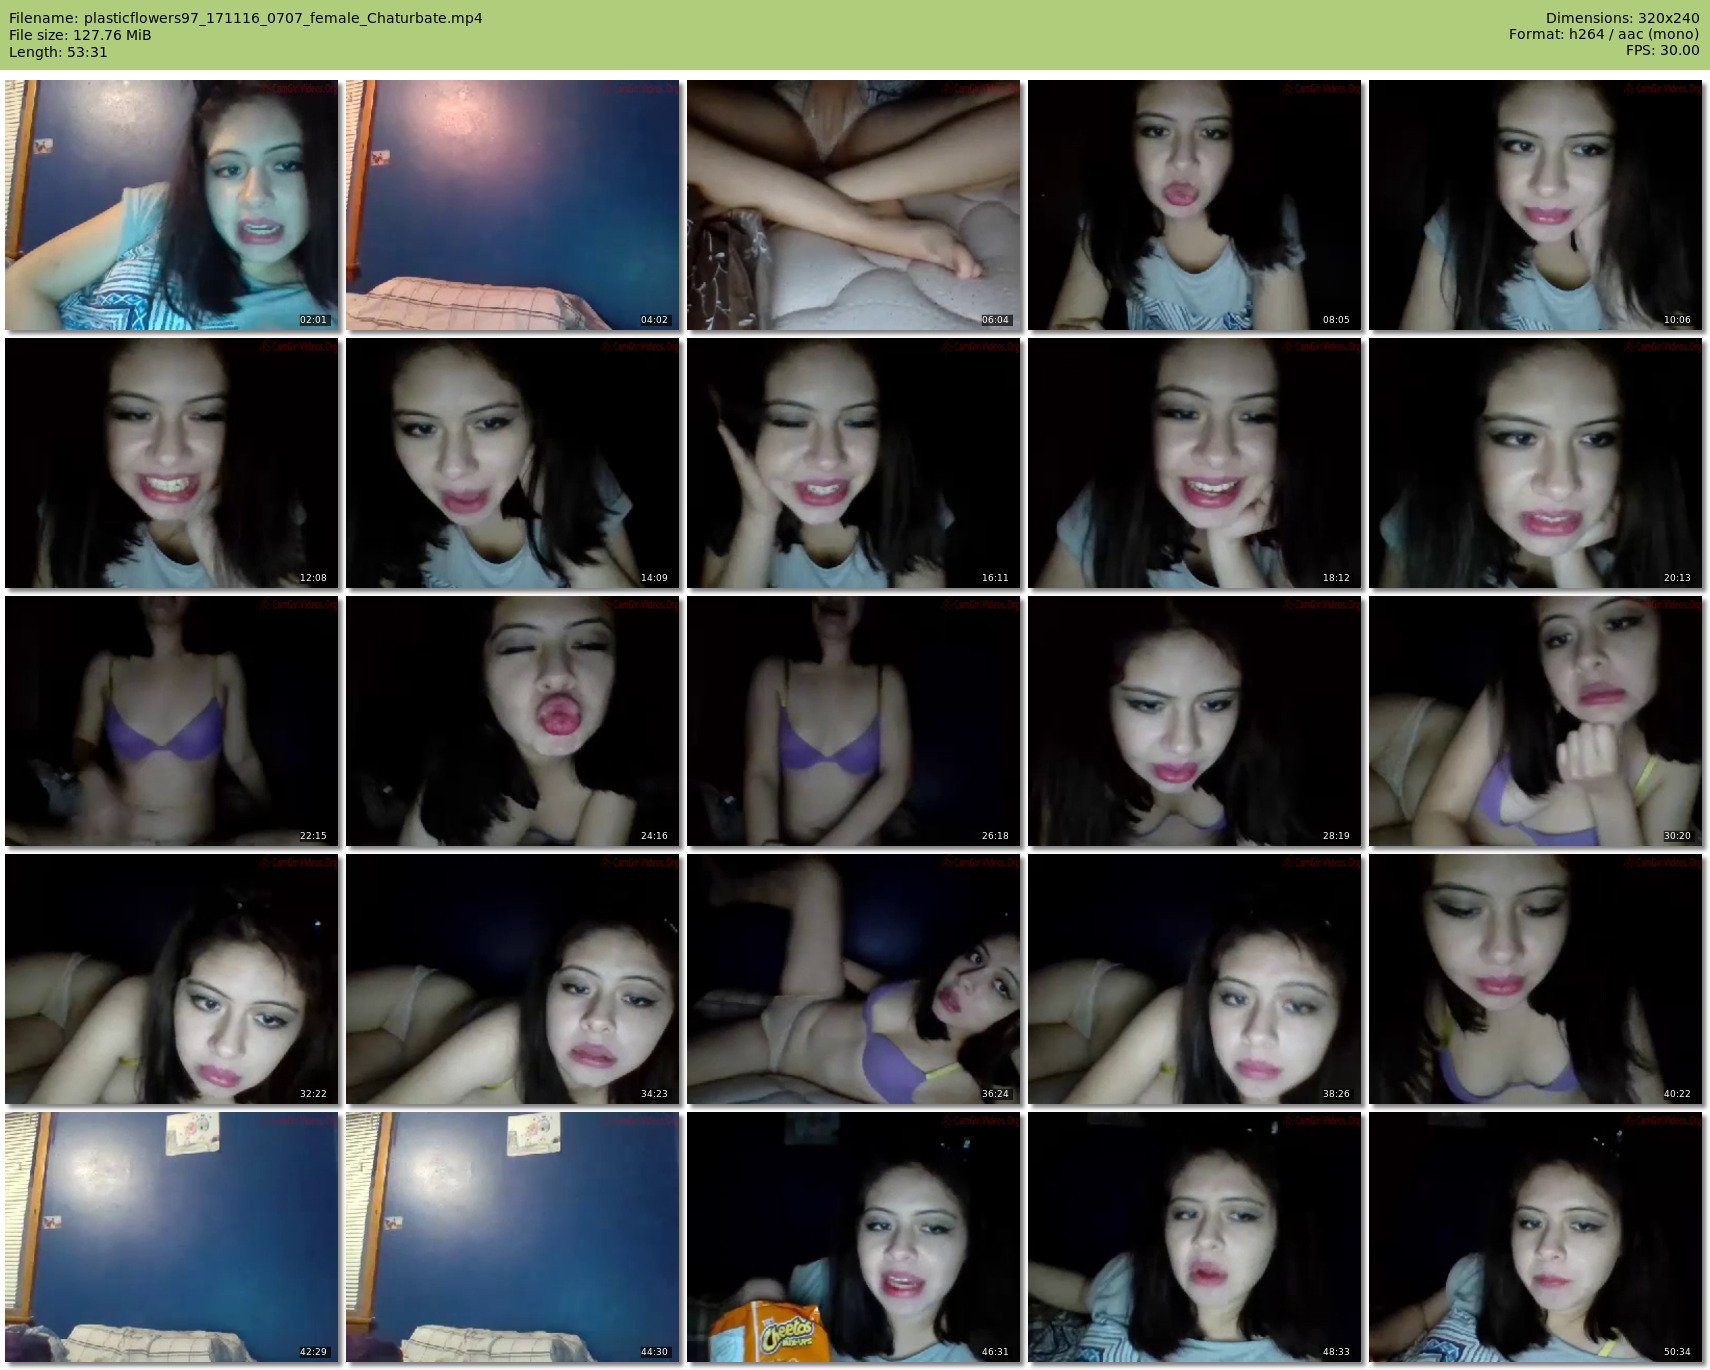Select the frame marked 04:02
The height and width of the screenshot is (1370, 1710).
pyautogui.click(x=512, y=205)
